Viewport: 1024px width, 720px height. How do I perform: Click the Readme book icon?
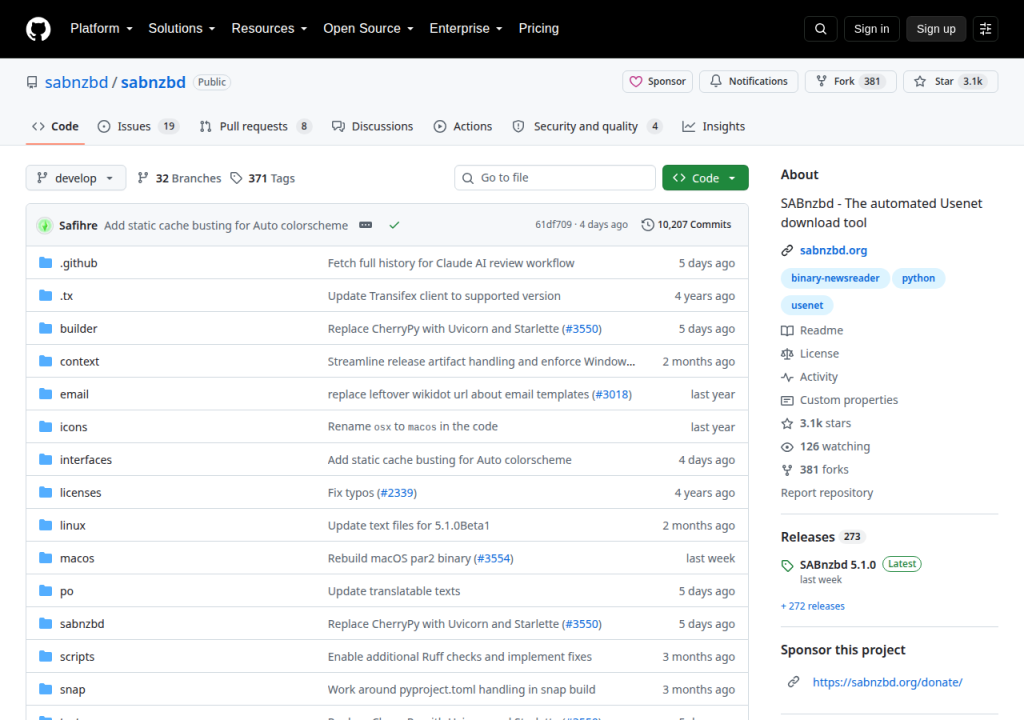pos(787,331)
